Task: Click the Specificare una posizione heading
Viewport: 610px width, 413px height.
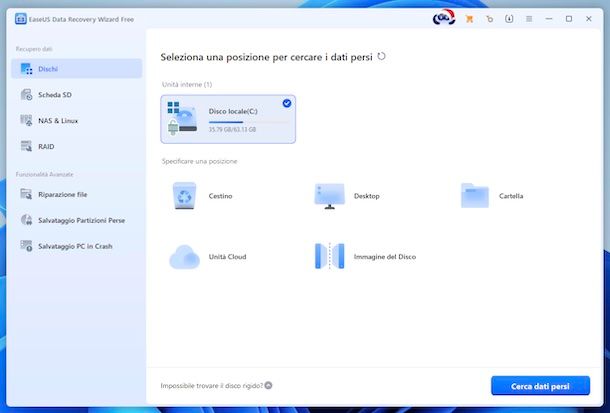Action: coord(200,161)
